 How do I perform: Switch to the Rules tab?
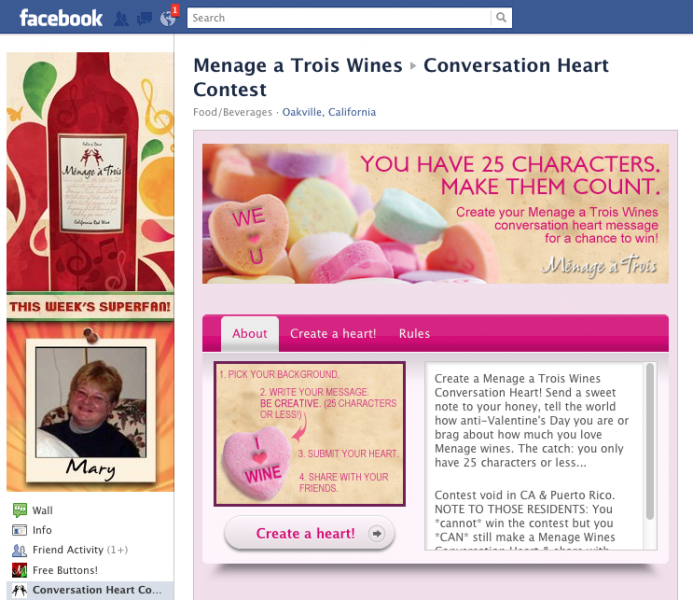pos(414,334)
